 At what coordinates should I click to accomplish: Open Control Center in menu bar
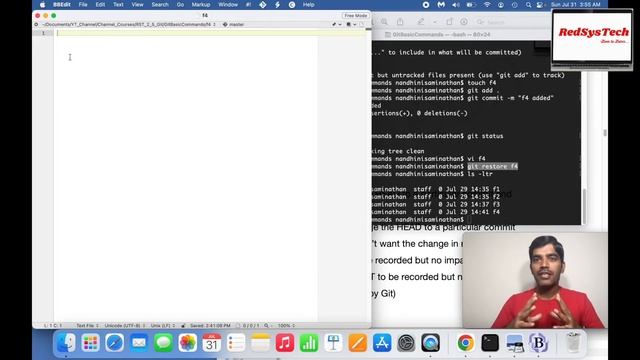540,5
